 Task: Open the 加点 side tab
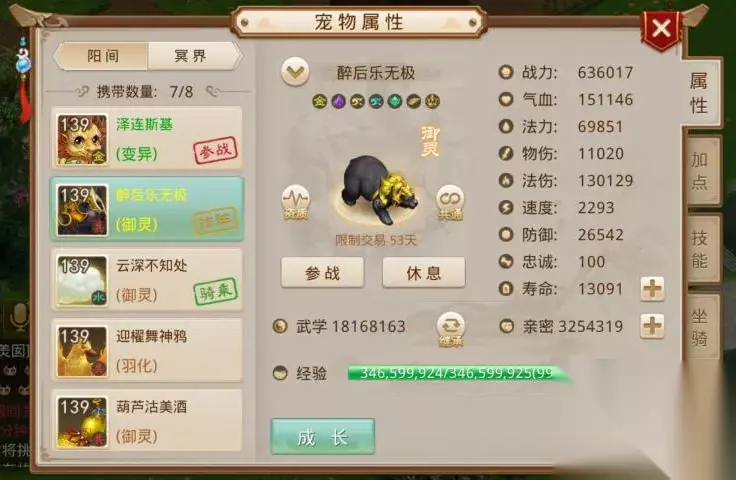click(x=701, y=171)
